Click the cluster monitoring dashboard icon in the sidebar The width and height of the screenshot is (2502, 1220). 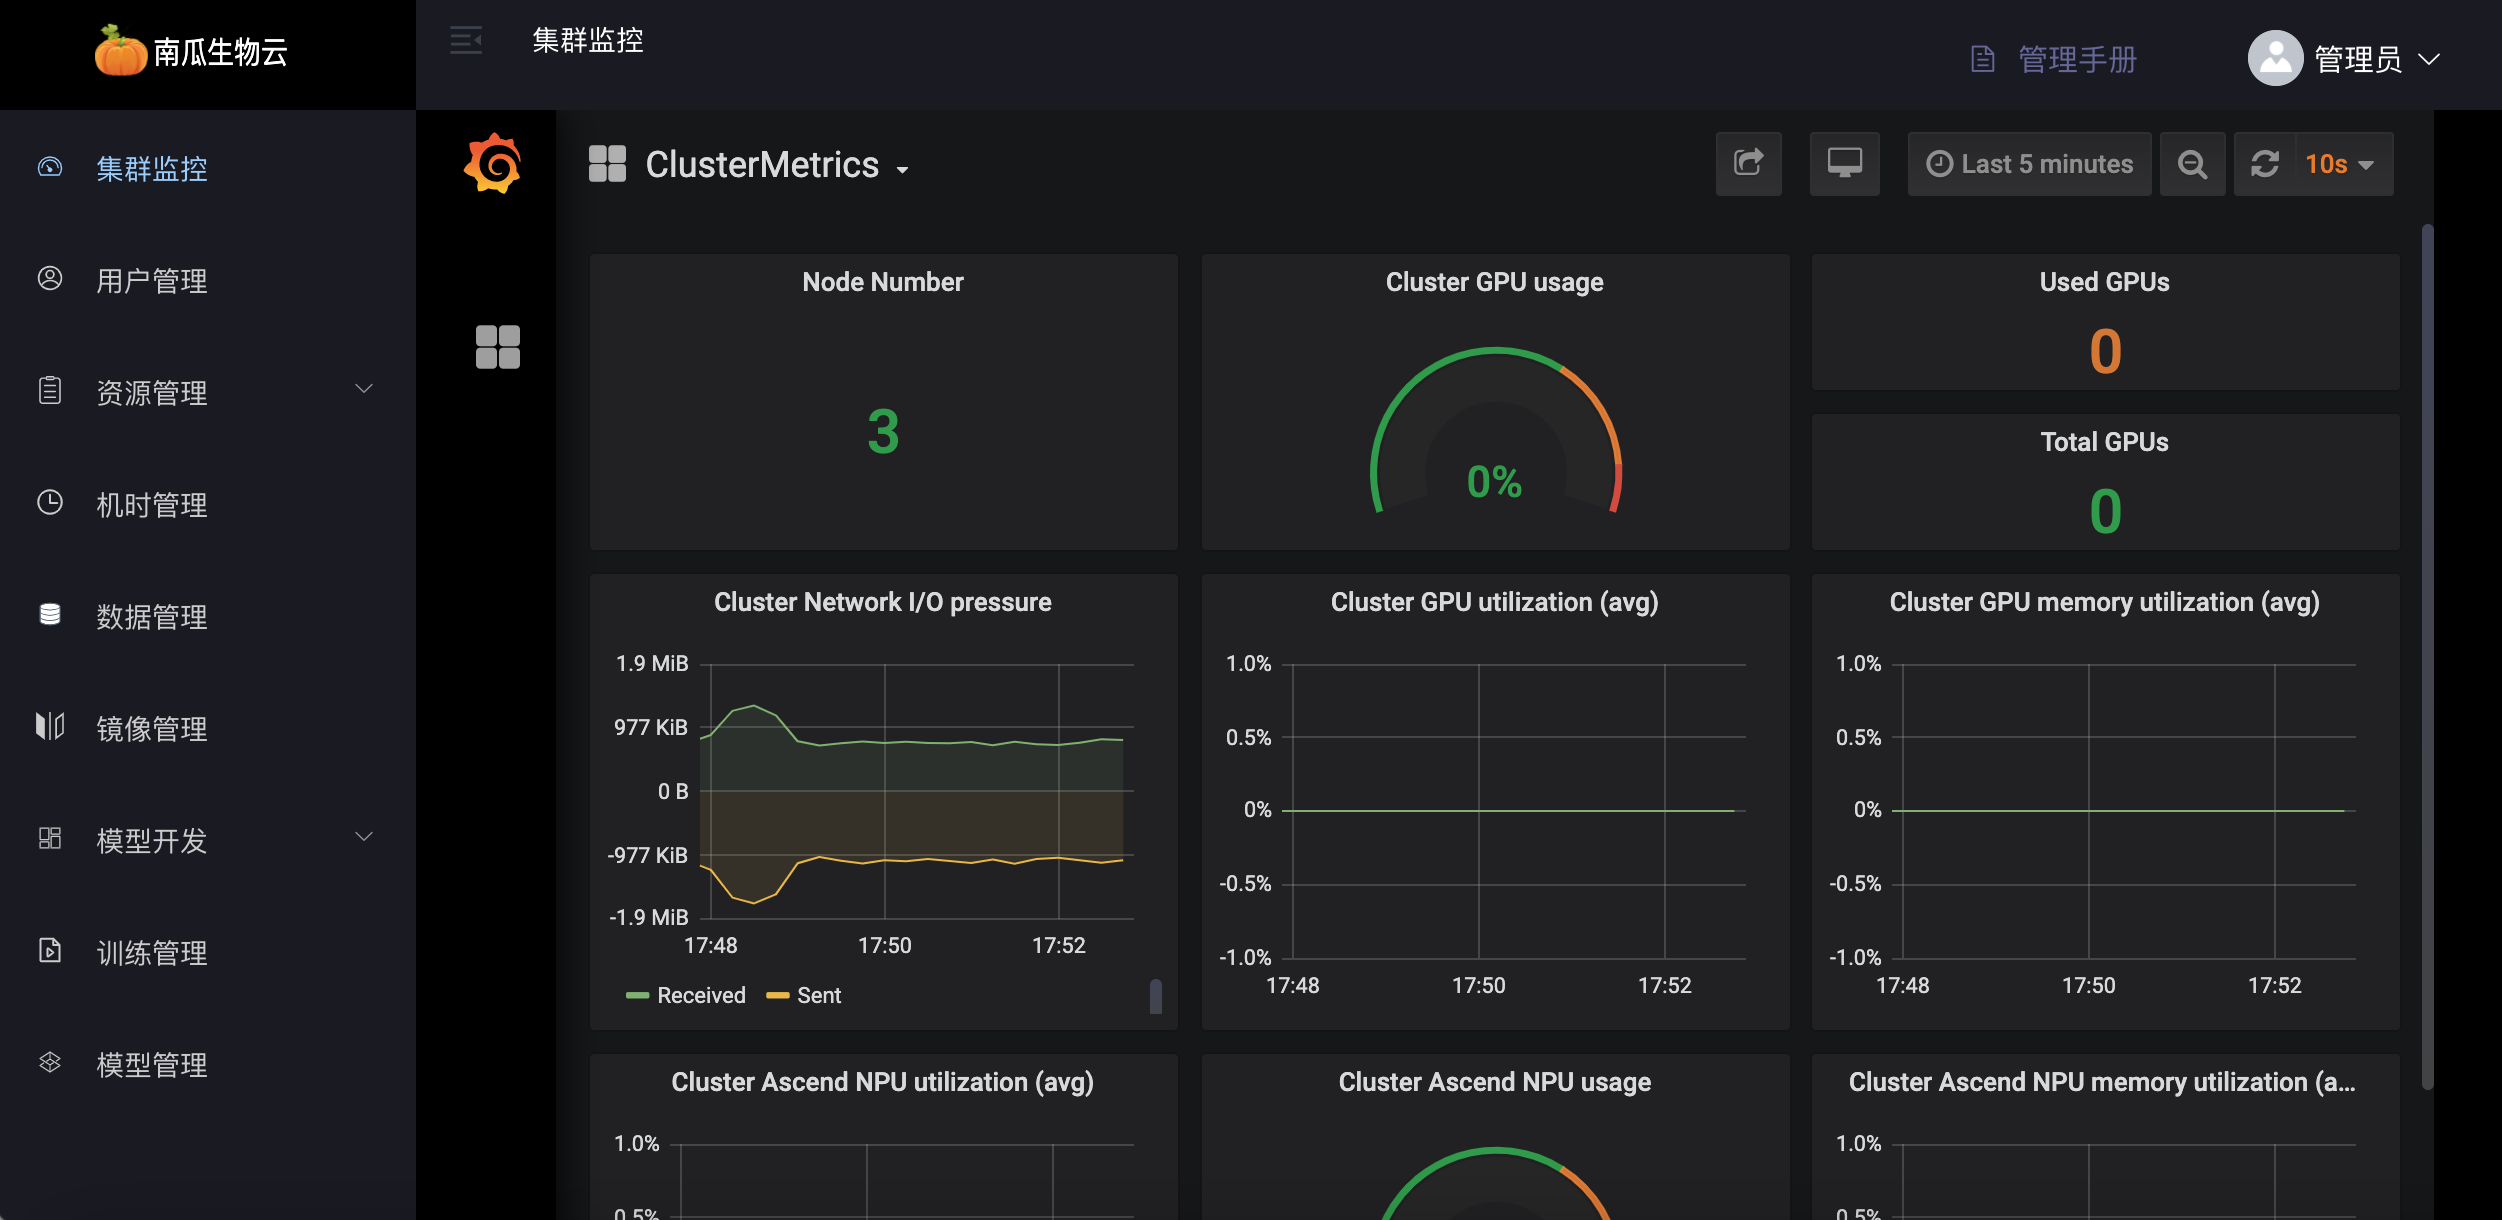(x=50, y=167)
